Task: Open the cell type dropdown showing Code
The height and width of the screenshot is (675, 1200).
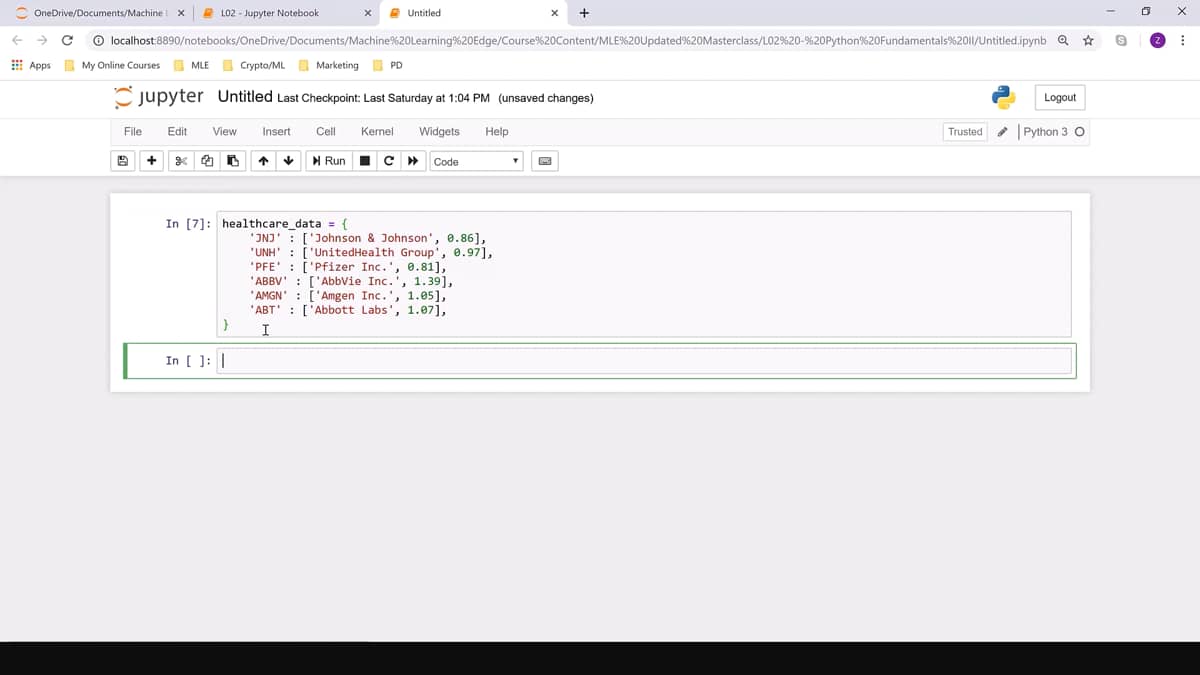Action: tap(476, 161)
